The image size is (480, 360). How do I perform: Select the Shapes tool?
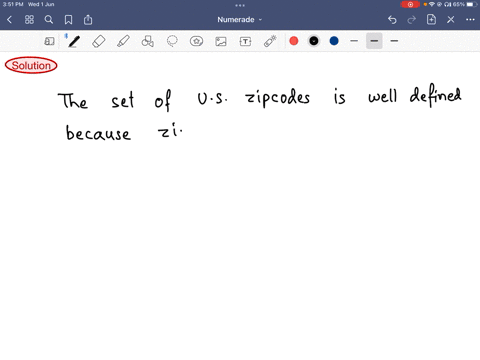click(148, 41)
